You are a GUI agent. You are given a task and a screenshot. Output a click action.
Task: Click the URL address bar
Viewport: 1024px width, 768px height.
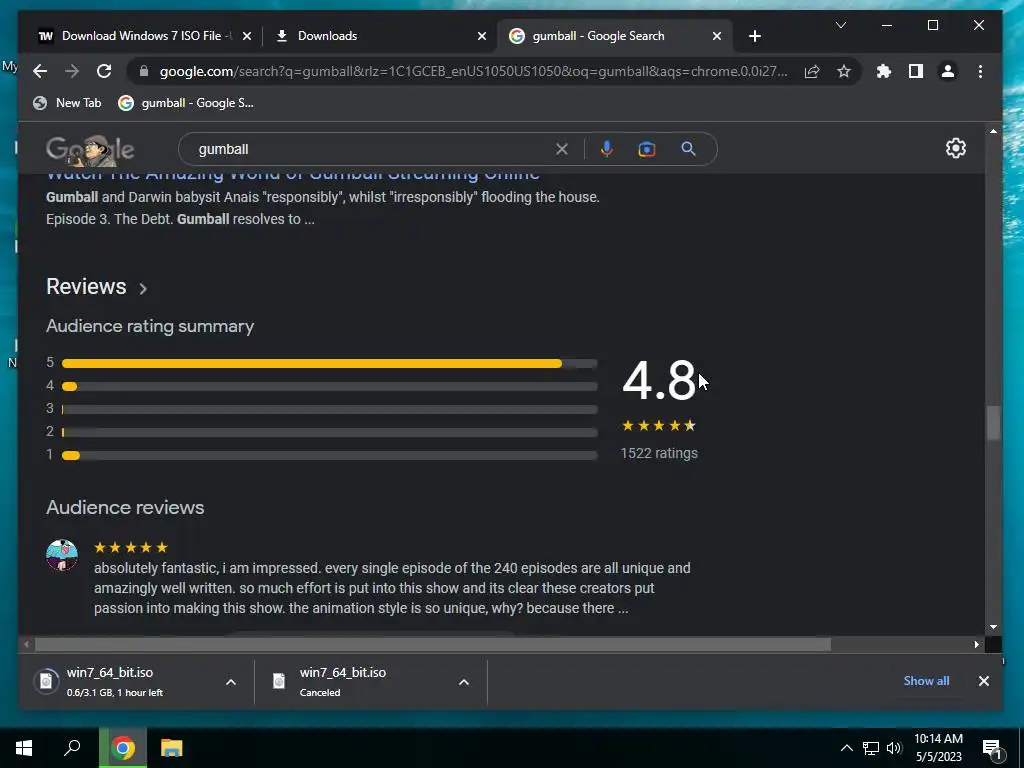point(473,71)
